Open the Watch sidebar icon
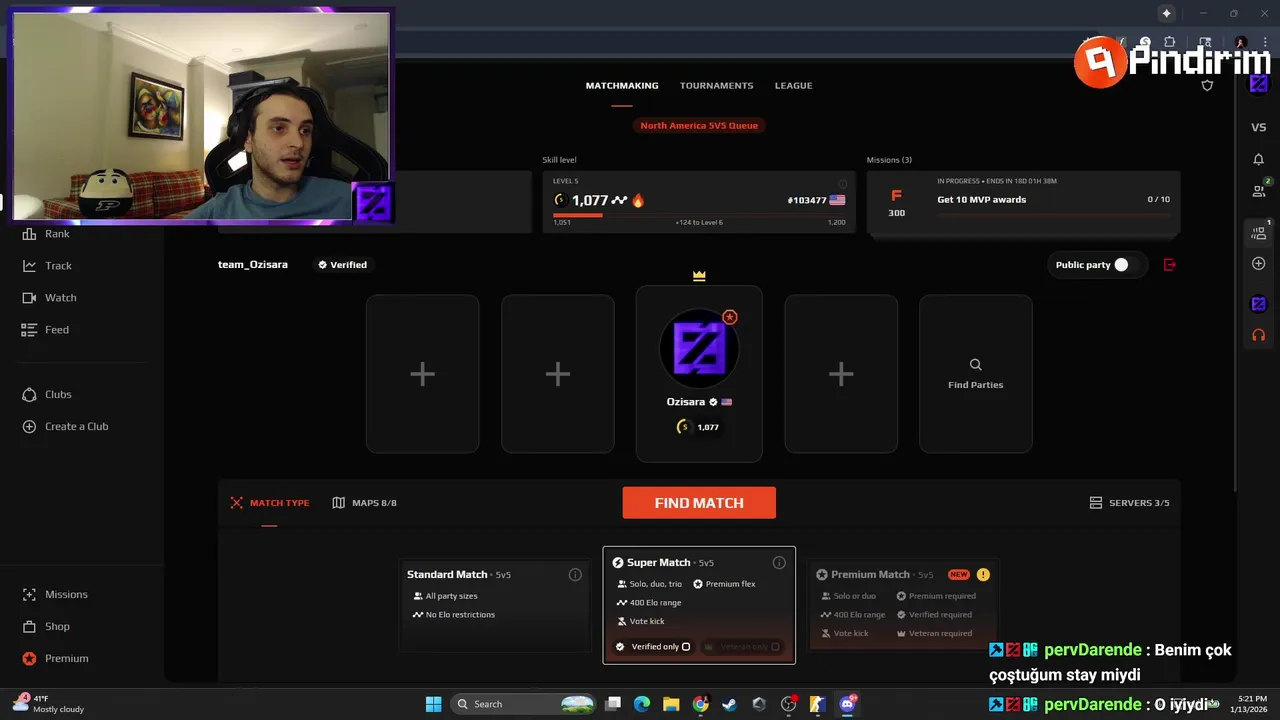The image size is (1280, 720). 29,298
